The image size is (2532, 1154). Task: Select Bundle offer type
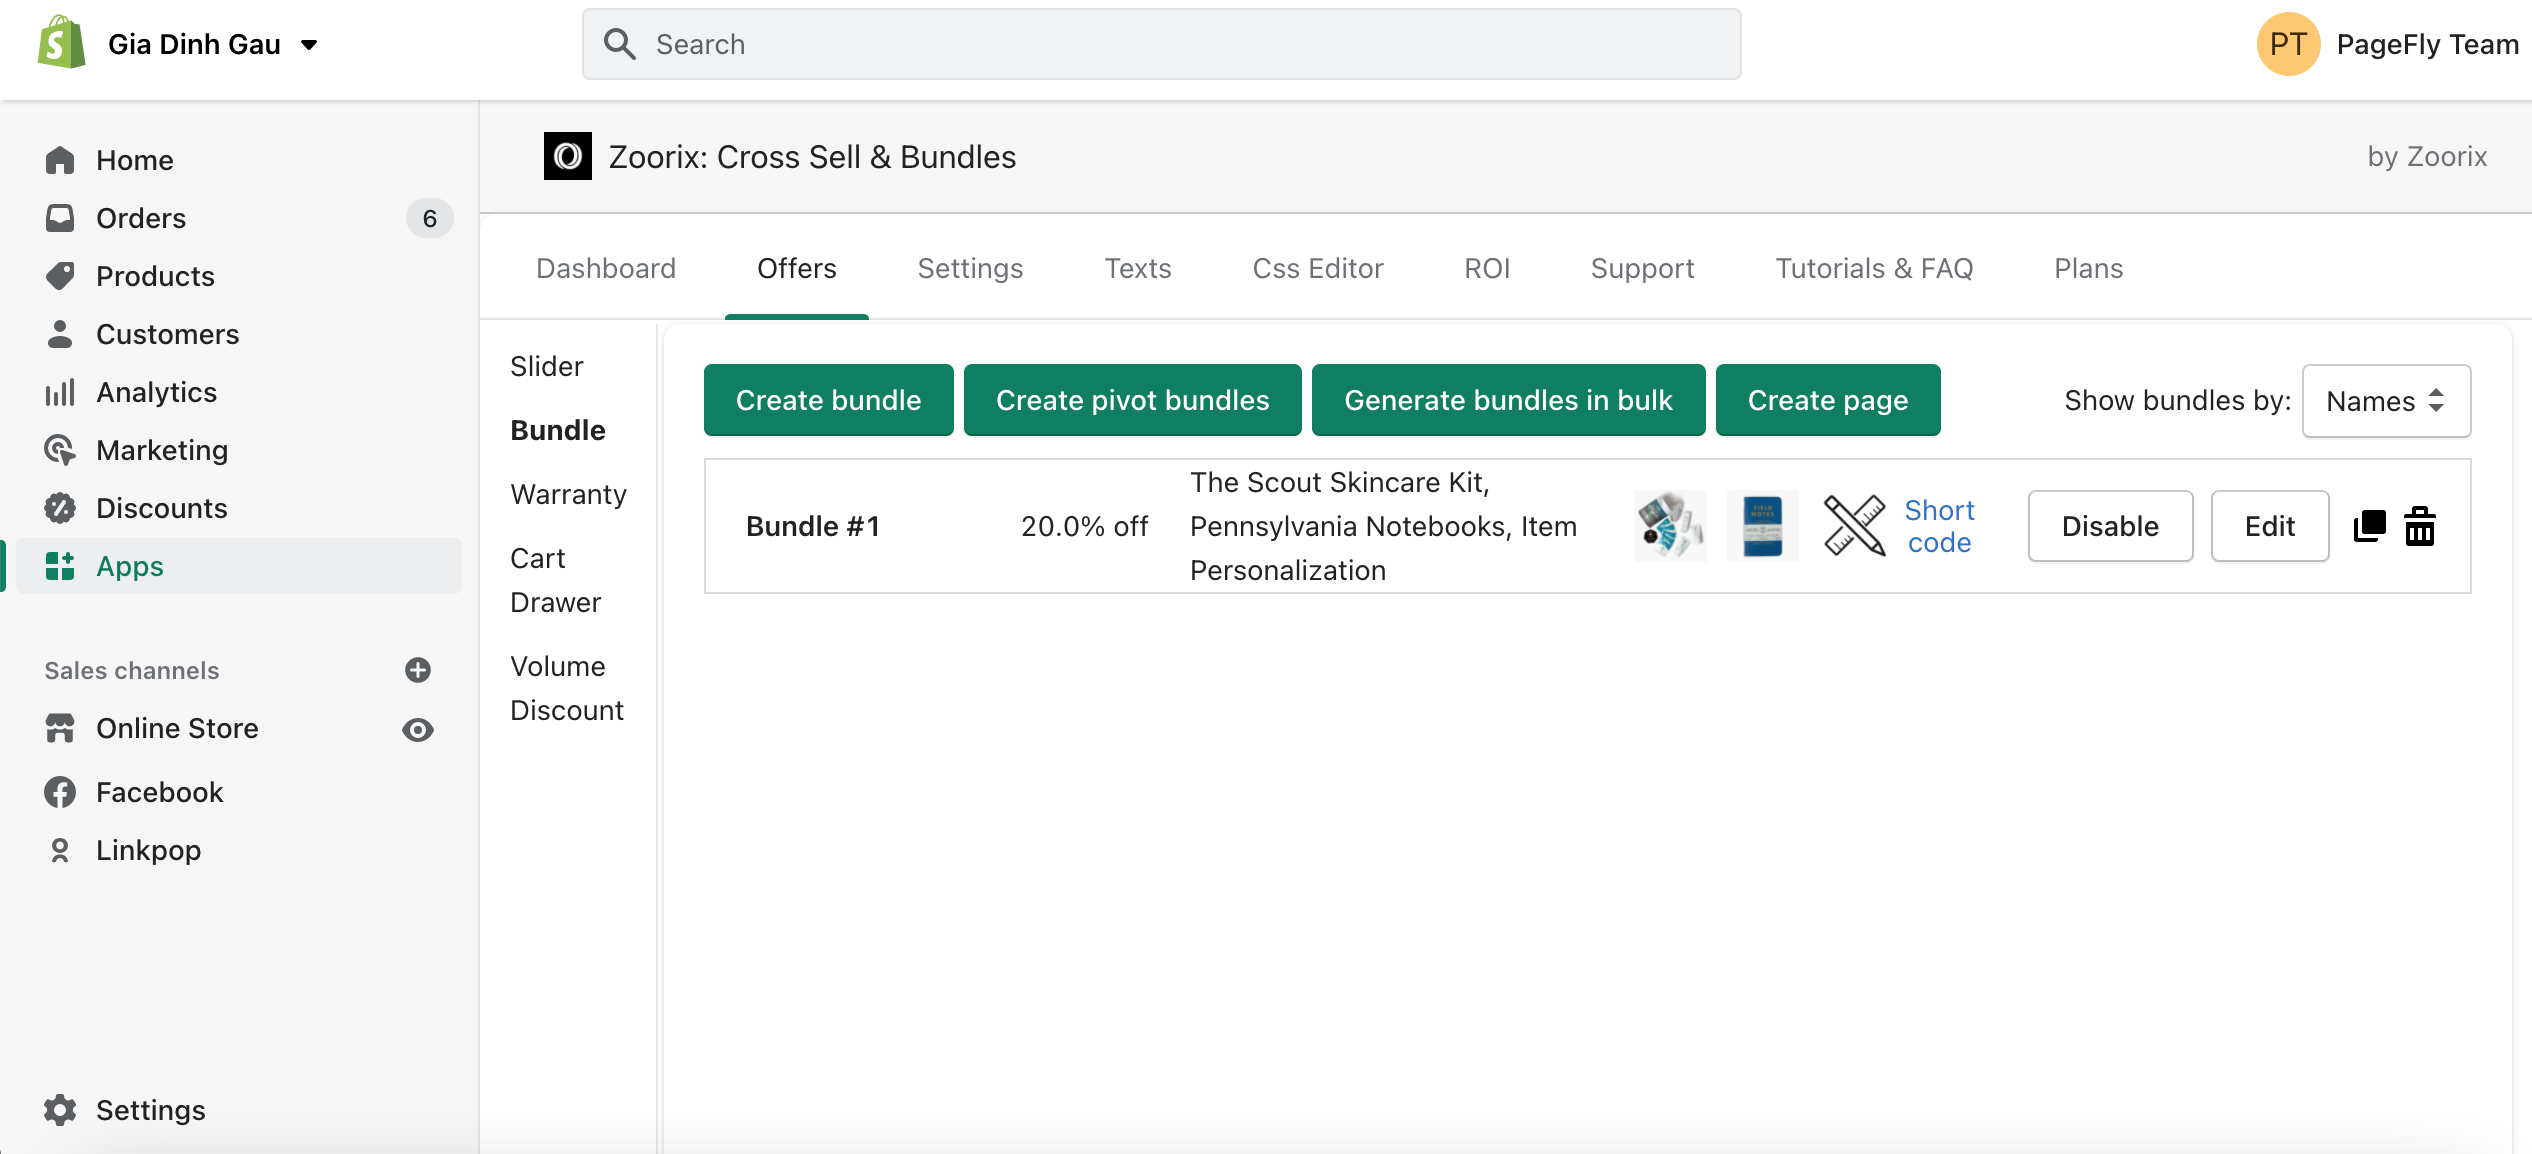pyautogui.click(x=558, y=430)
